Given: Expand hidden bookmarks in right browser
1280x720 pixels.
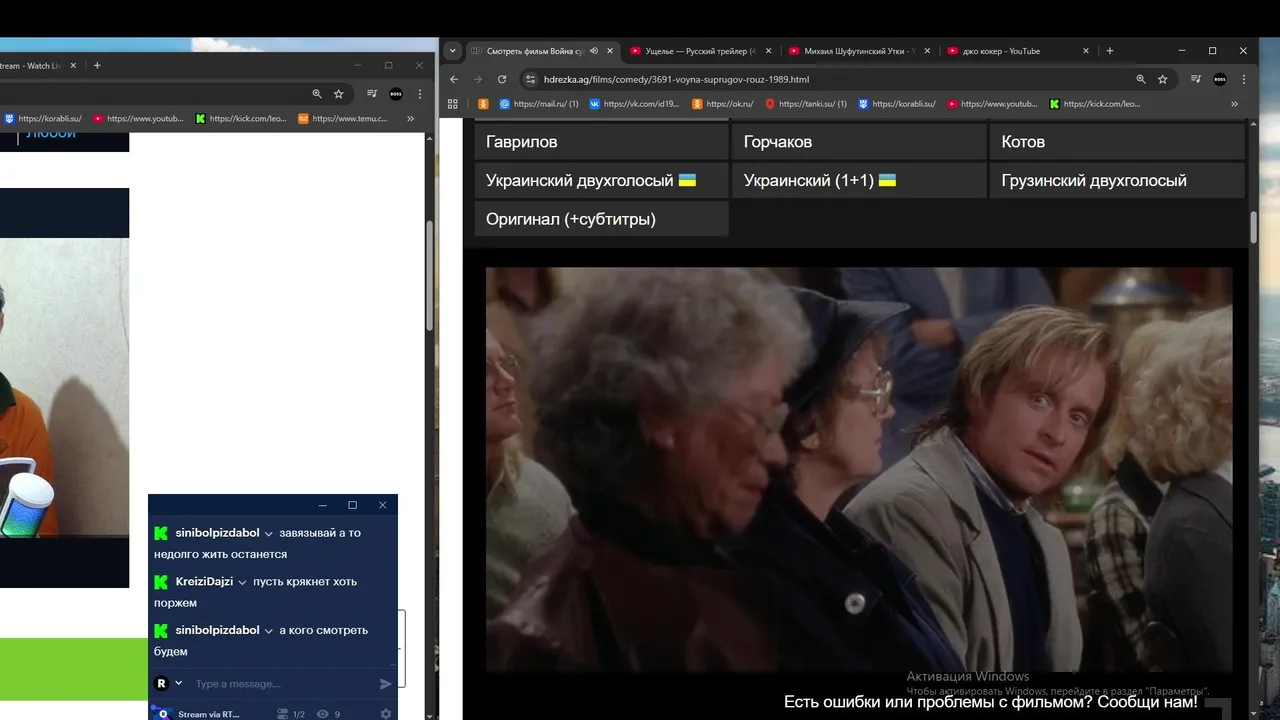Looking at the screenshot, I should pyautogui.click(x=1234, y=104).
